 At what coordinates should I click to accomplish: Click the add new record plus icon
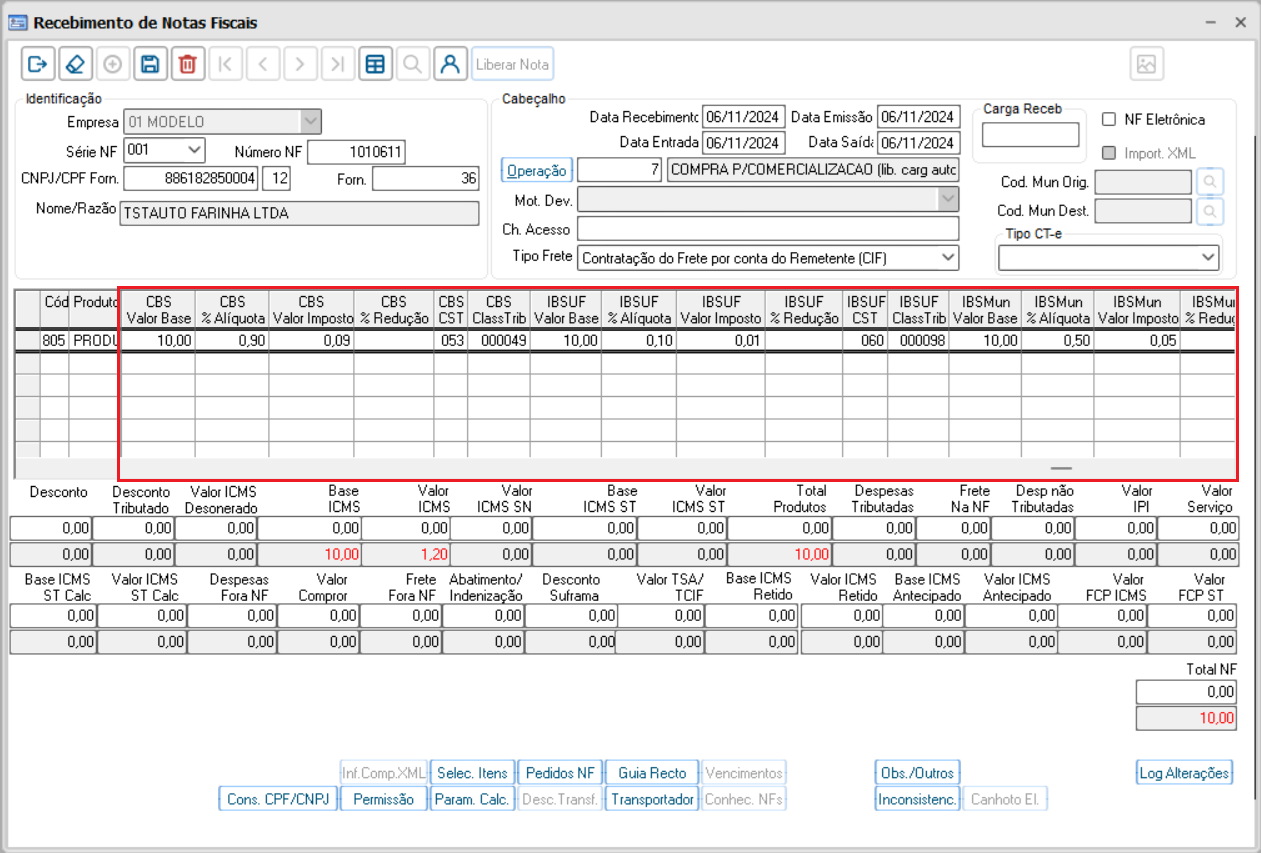click(x=113, y=64)
